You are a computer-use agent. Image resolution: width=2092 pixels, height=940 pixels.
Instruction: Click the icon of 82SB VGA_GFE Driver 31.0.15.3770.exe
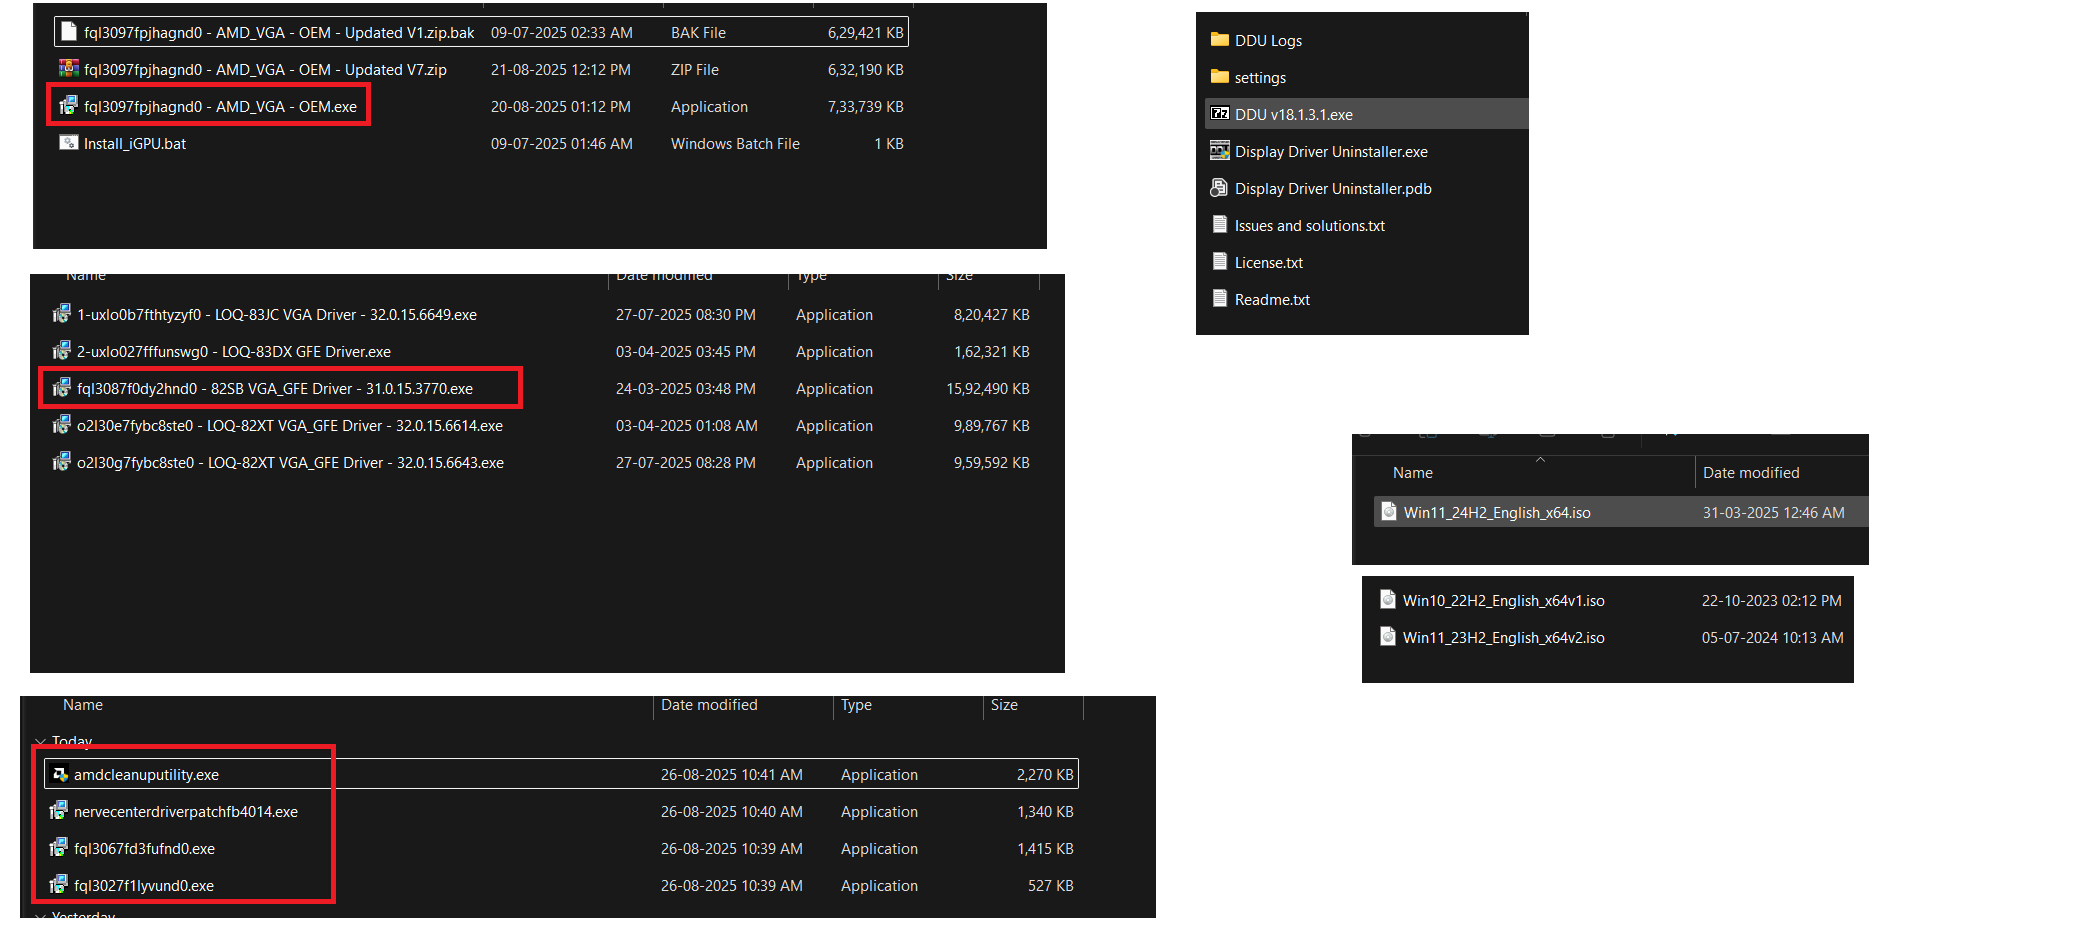click(x=62, y=388)
